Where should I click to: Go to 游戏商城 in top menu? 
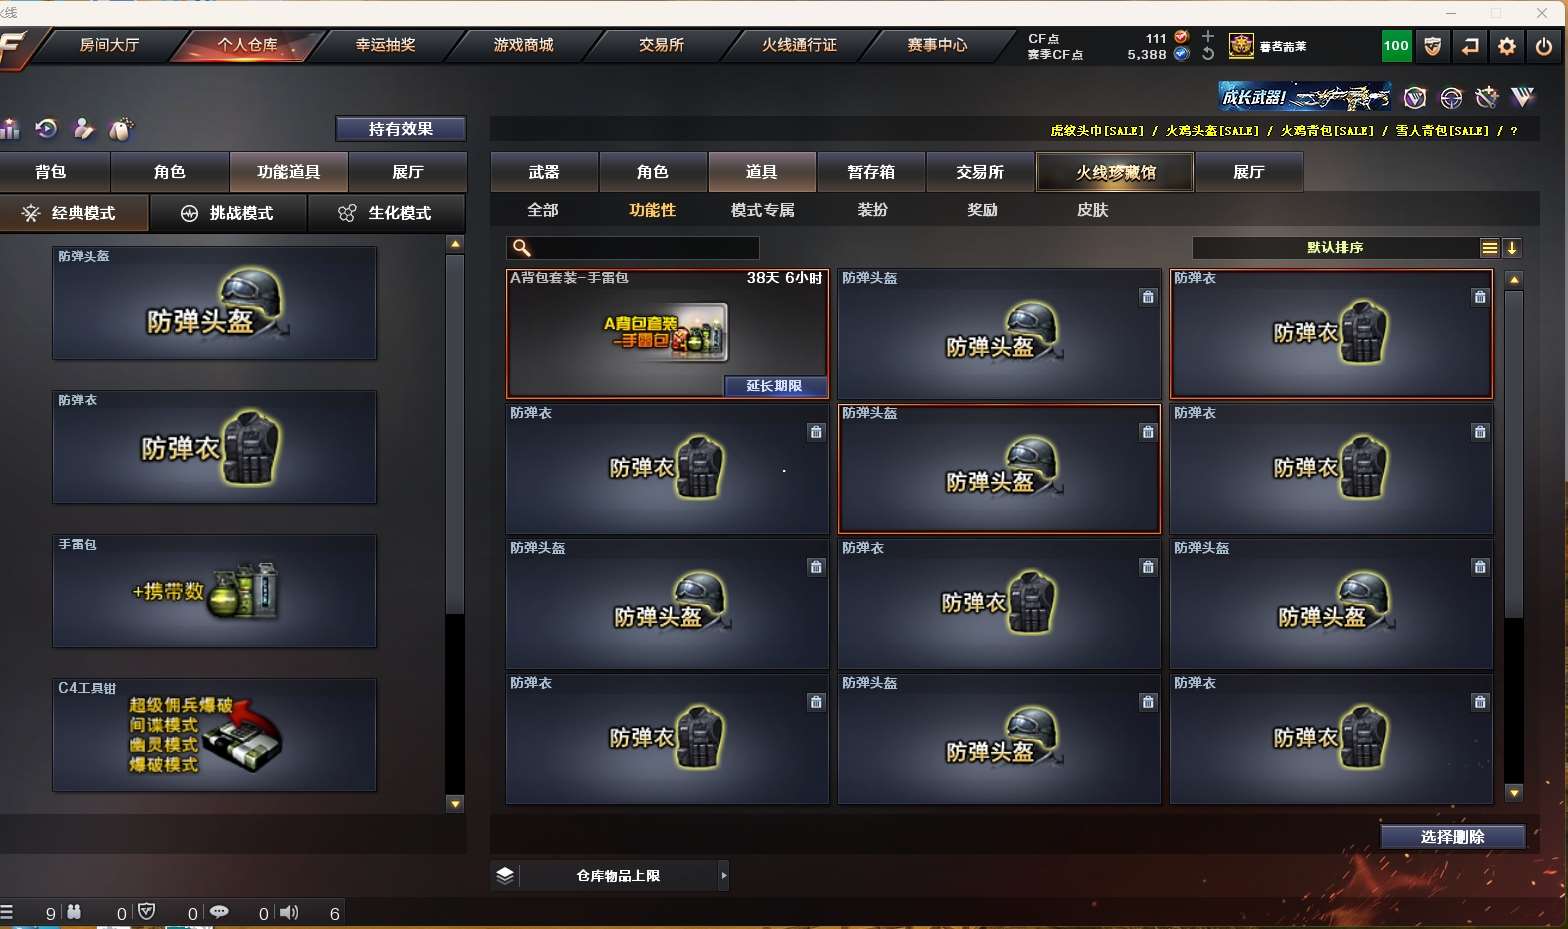523,45
